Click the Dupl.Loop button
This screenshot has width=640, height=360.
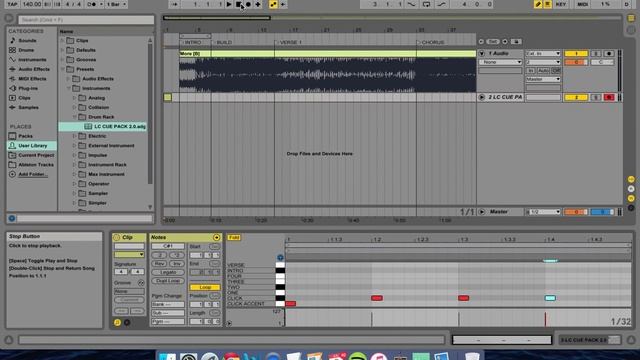tap(168, 281)
